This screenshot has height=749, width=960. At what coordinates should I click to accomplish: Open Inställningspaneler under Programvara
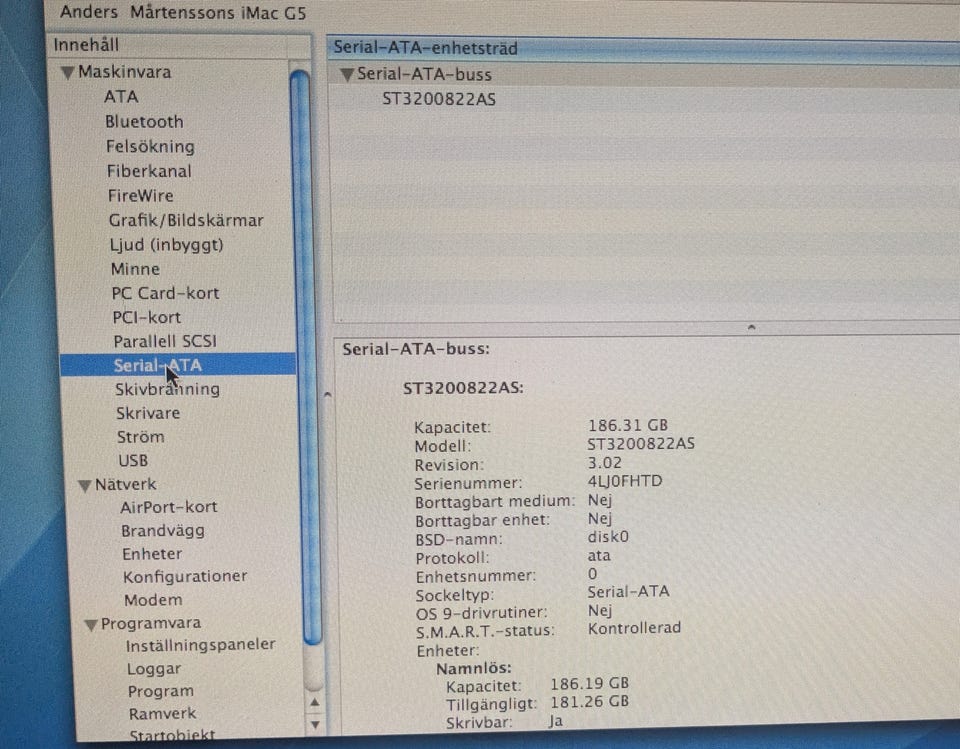click(200, 645)
